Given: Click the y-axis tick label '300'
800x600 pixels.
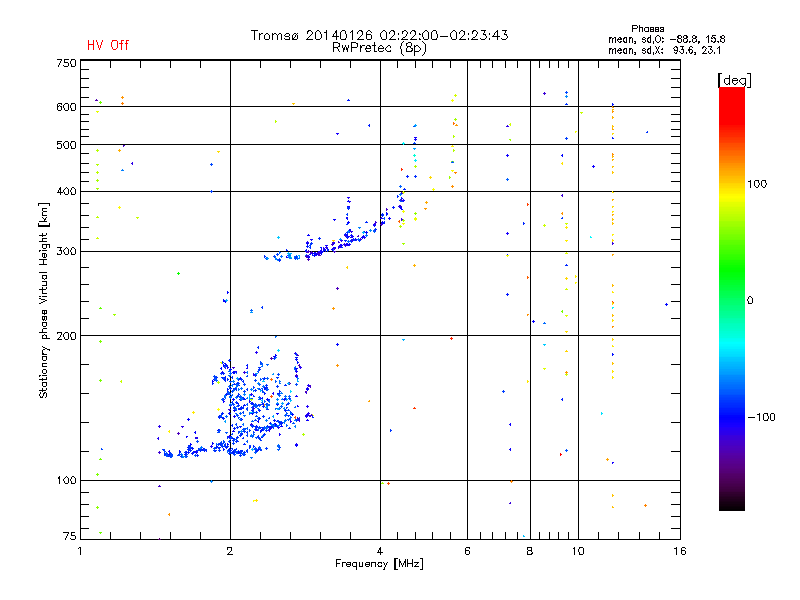Looking at the screenshot, I should click(x=66, y=252).
